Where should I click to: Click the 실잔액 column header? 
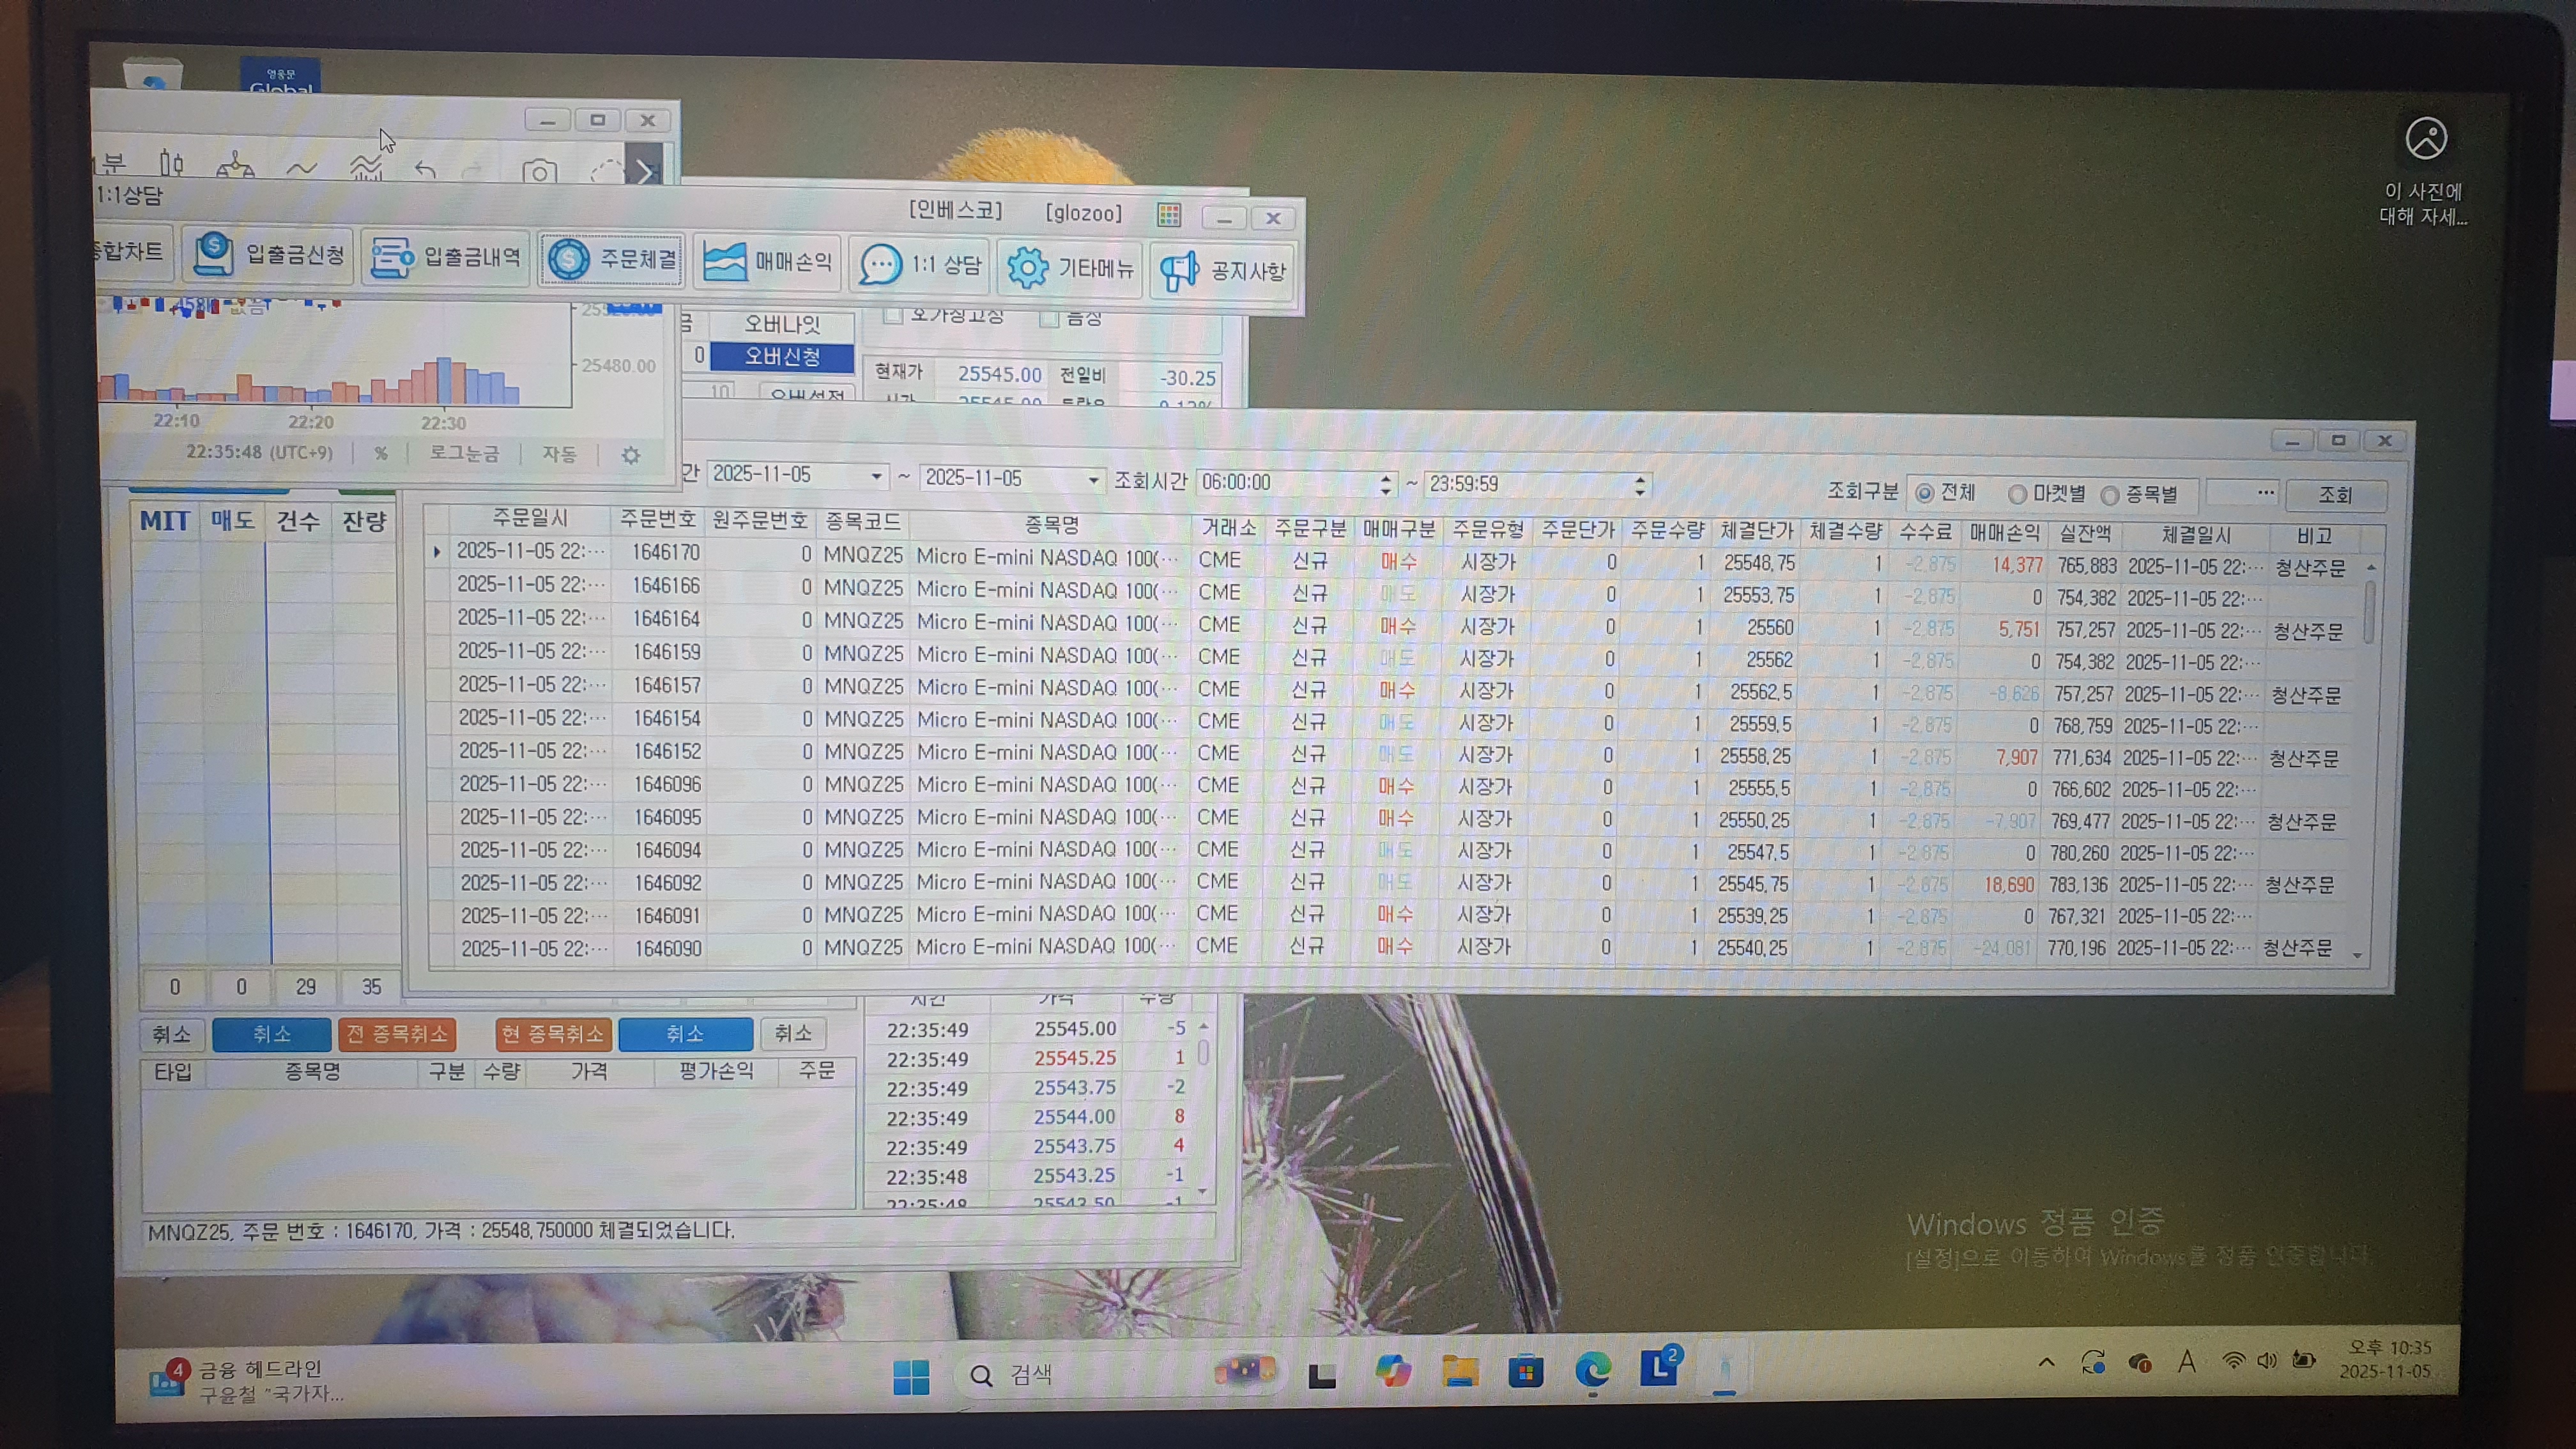click(x=2084, y=534)
